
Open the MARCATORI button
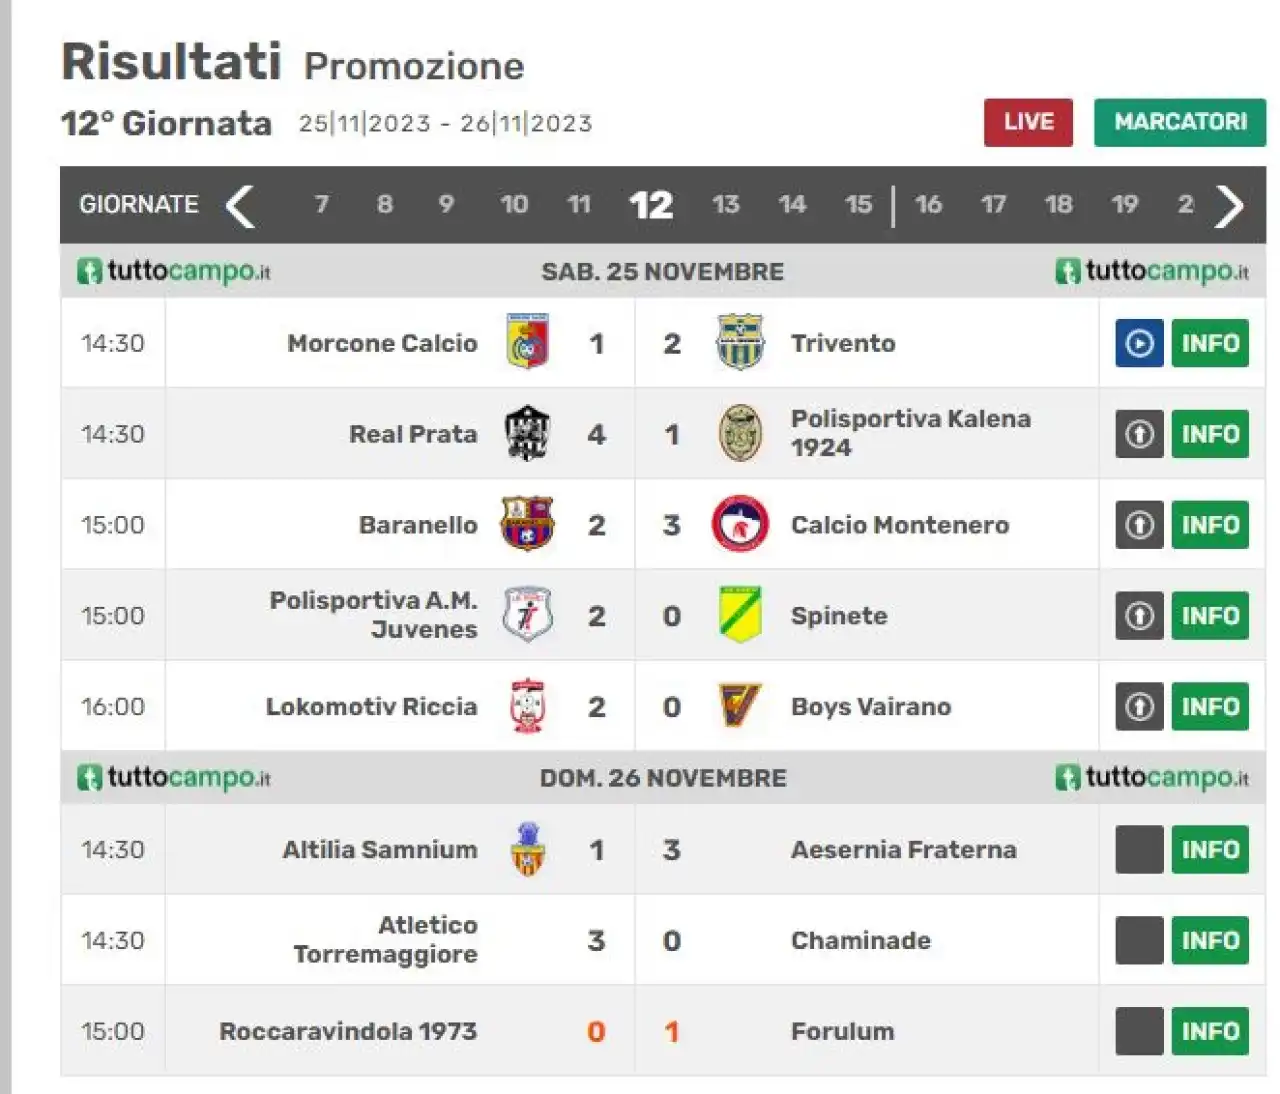coord(1180,122)
